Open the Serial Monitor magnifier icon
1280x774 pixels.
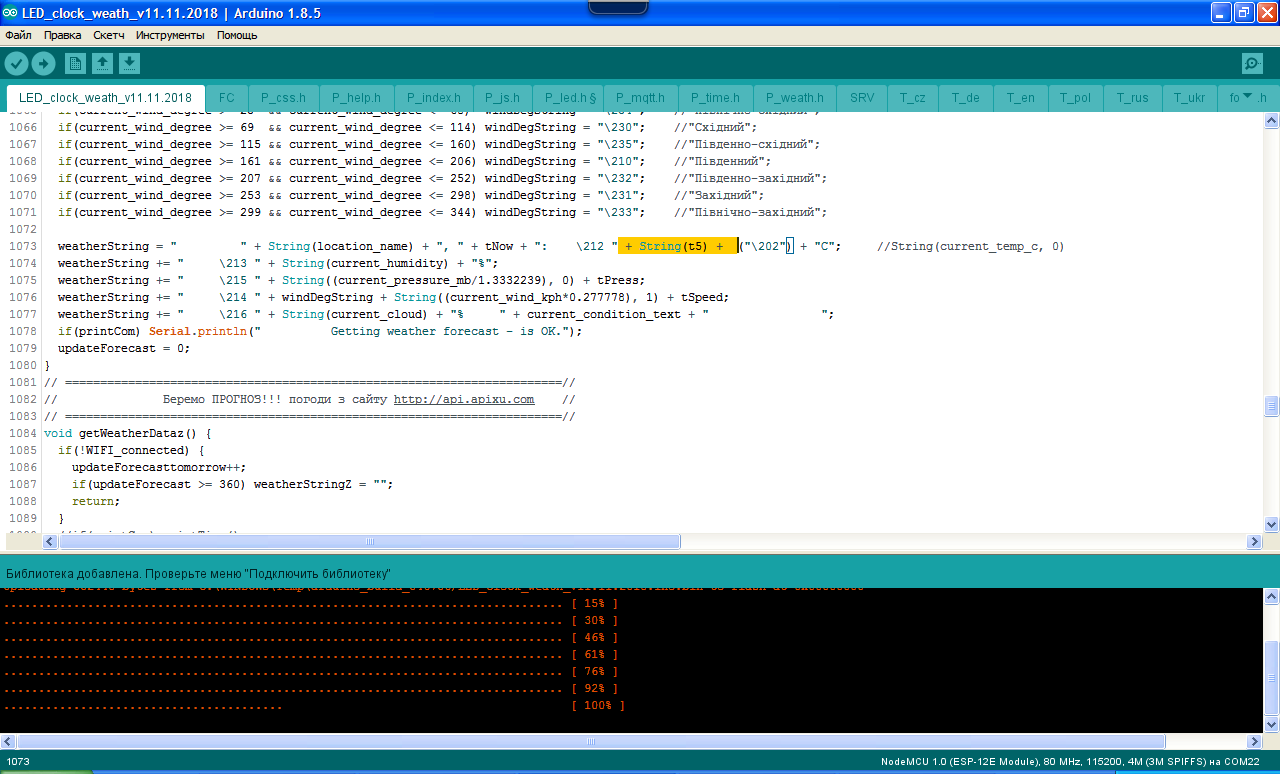[1252, 64]
